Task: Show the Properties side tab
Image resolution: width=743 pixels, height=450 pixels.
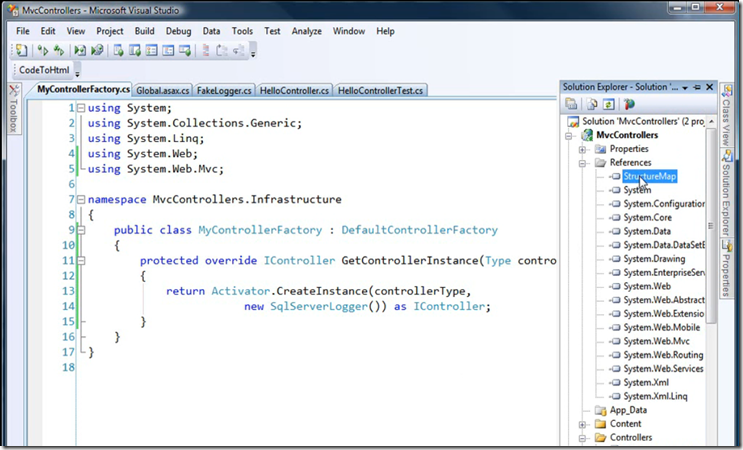Action: click(726, 268)
